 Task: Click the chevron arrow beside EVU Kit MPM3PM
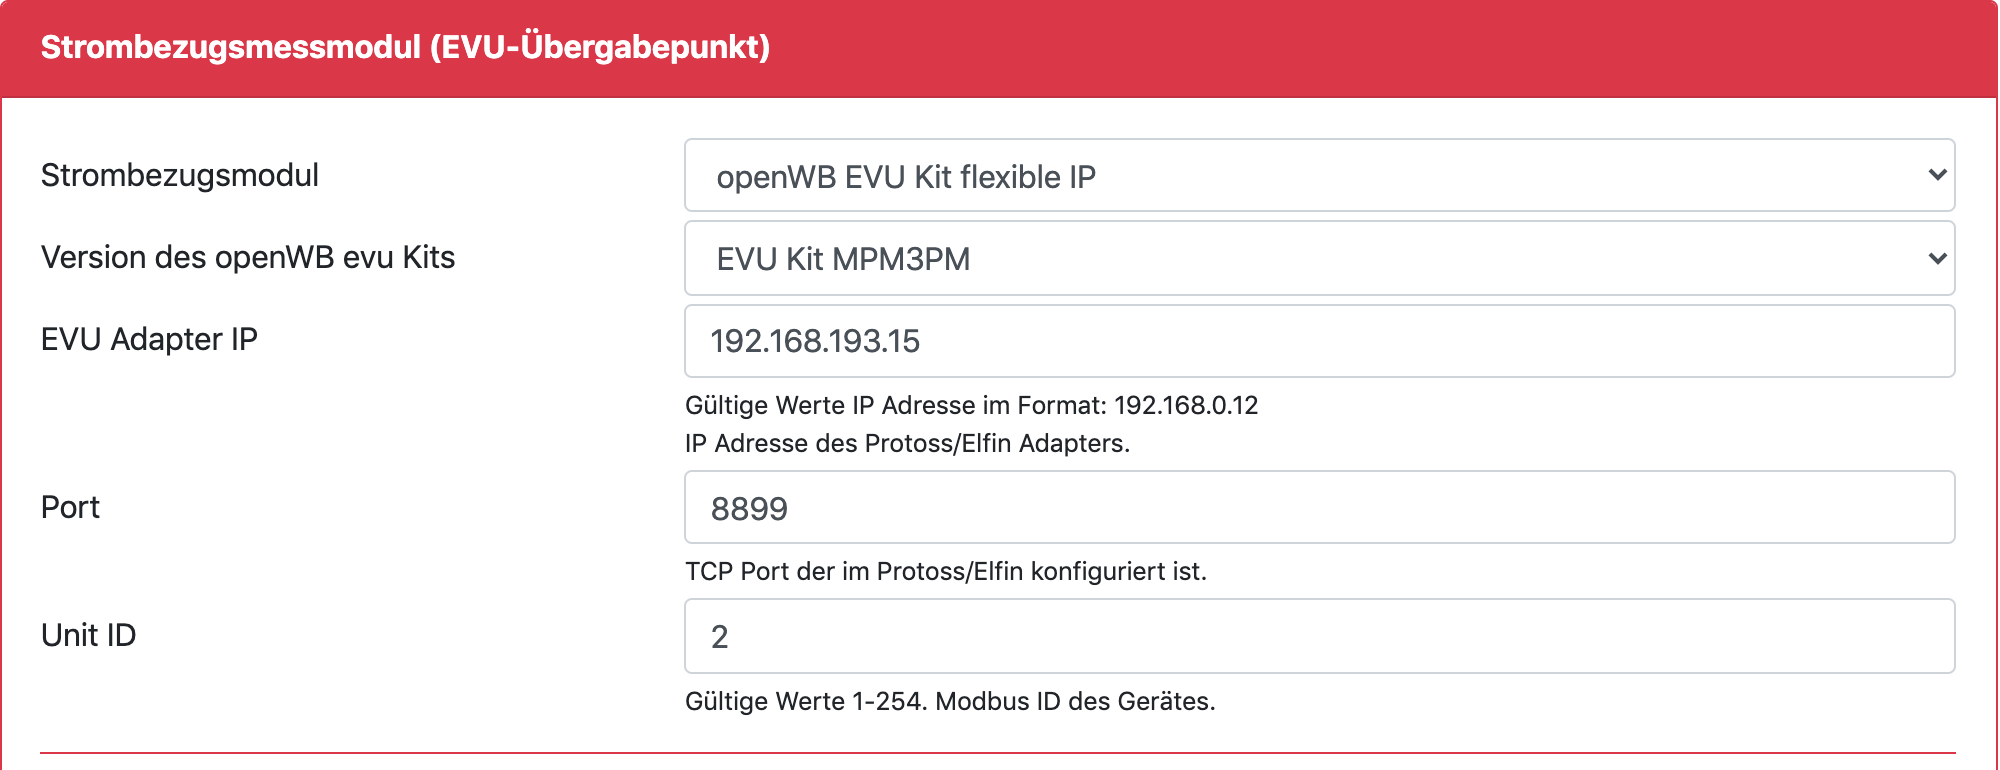coord(1936,259)
